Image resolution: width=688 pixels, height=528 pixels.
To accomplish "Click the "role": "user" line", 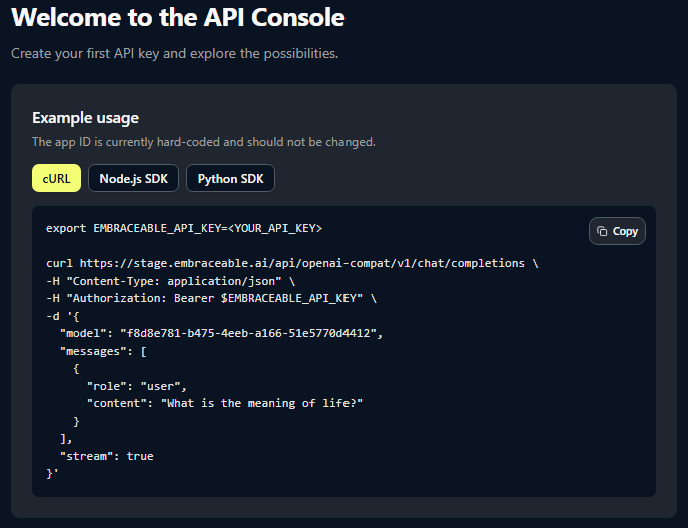I will pyautogui.click(x=136, y=386).
